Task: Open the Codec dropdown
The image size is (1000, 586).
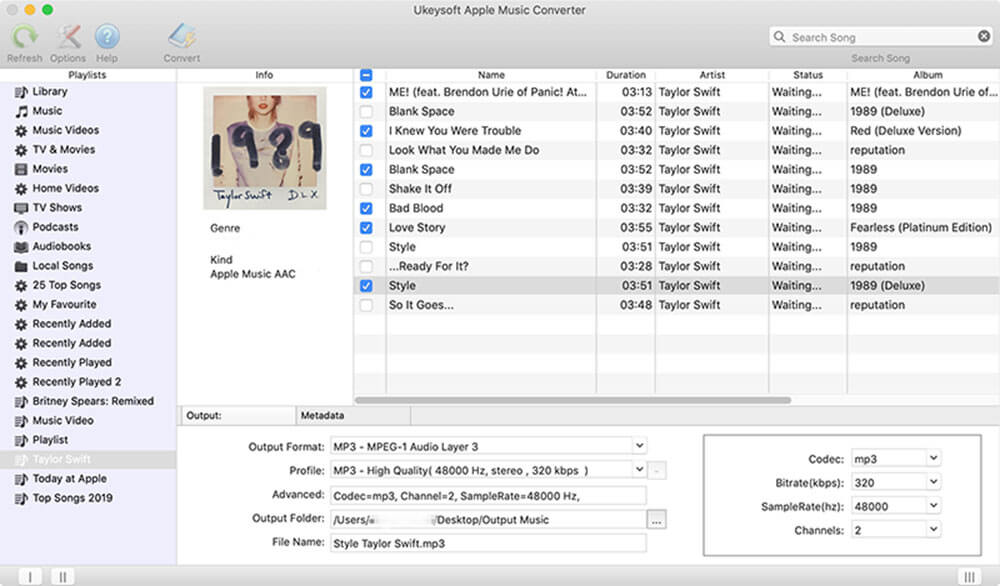Action: pos(933,458)
